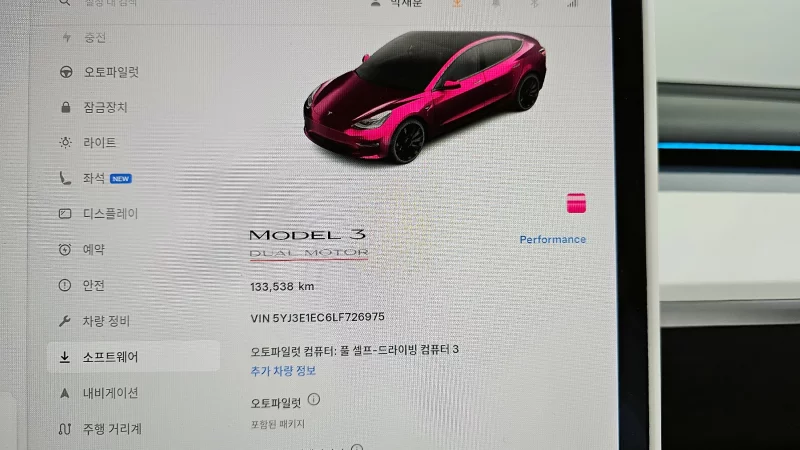Select 차량 정비 wrench icon

coord(65,321)
